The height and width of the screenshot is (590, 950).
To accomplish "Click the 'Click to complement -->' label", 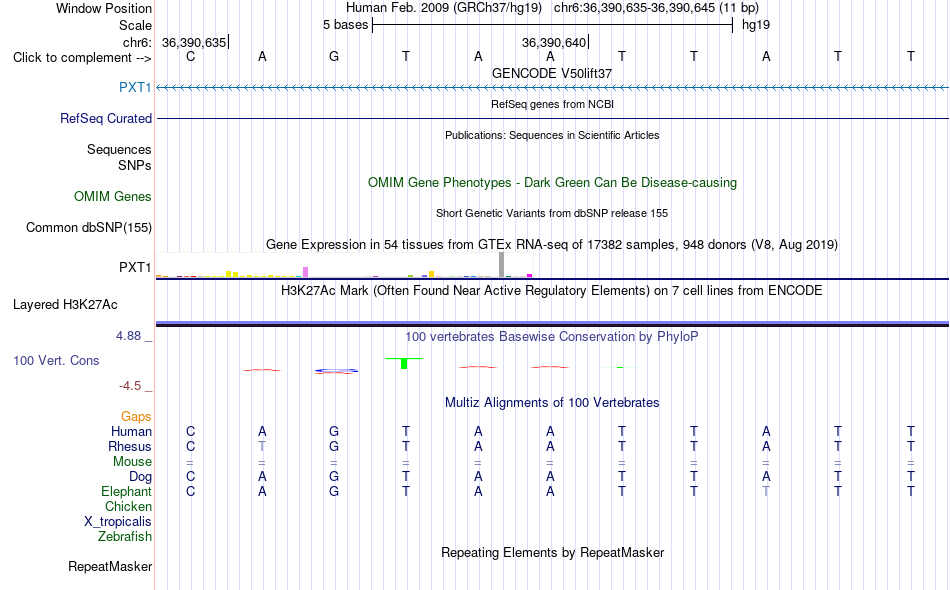I will pyautogui.click(x=82, y=58).
